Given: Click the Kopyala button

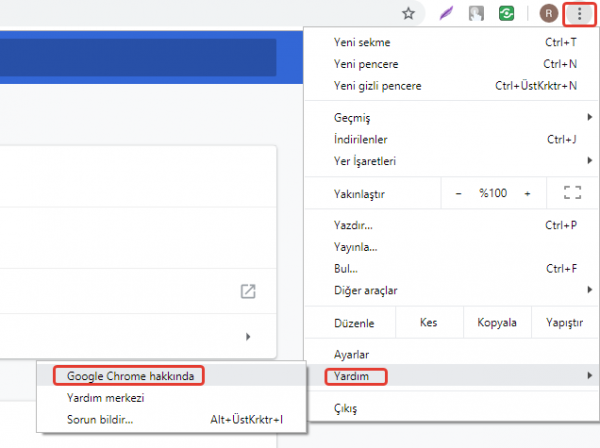Looking at the screenshot, I should 497,323.
